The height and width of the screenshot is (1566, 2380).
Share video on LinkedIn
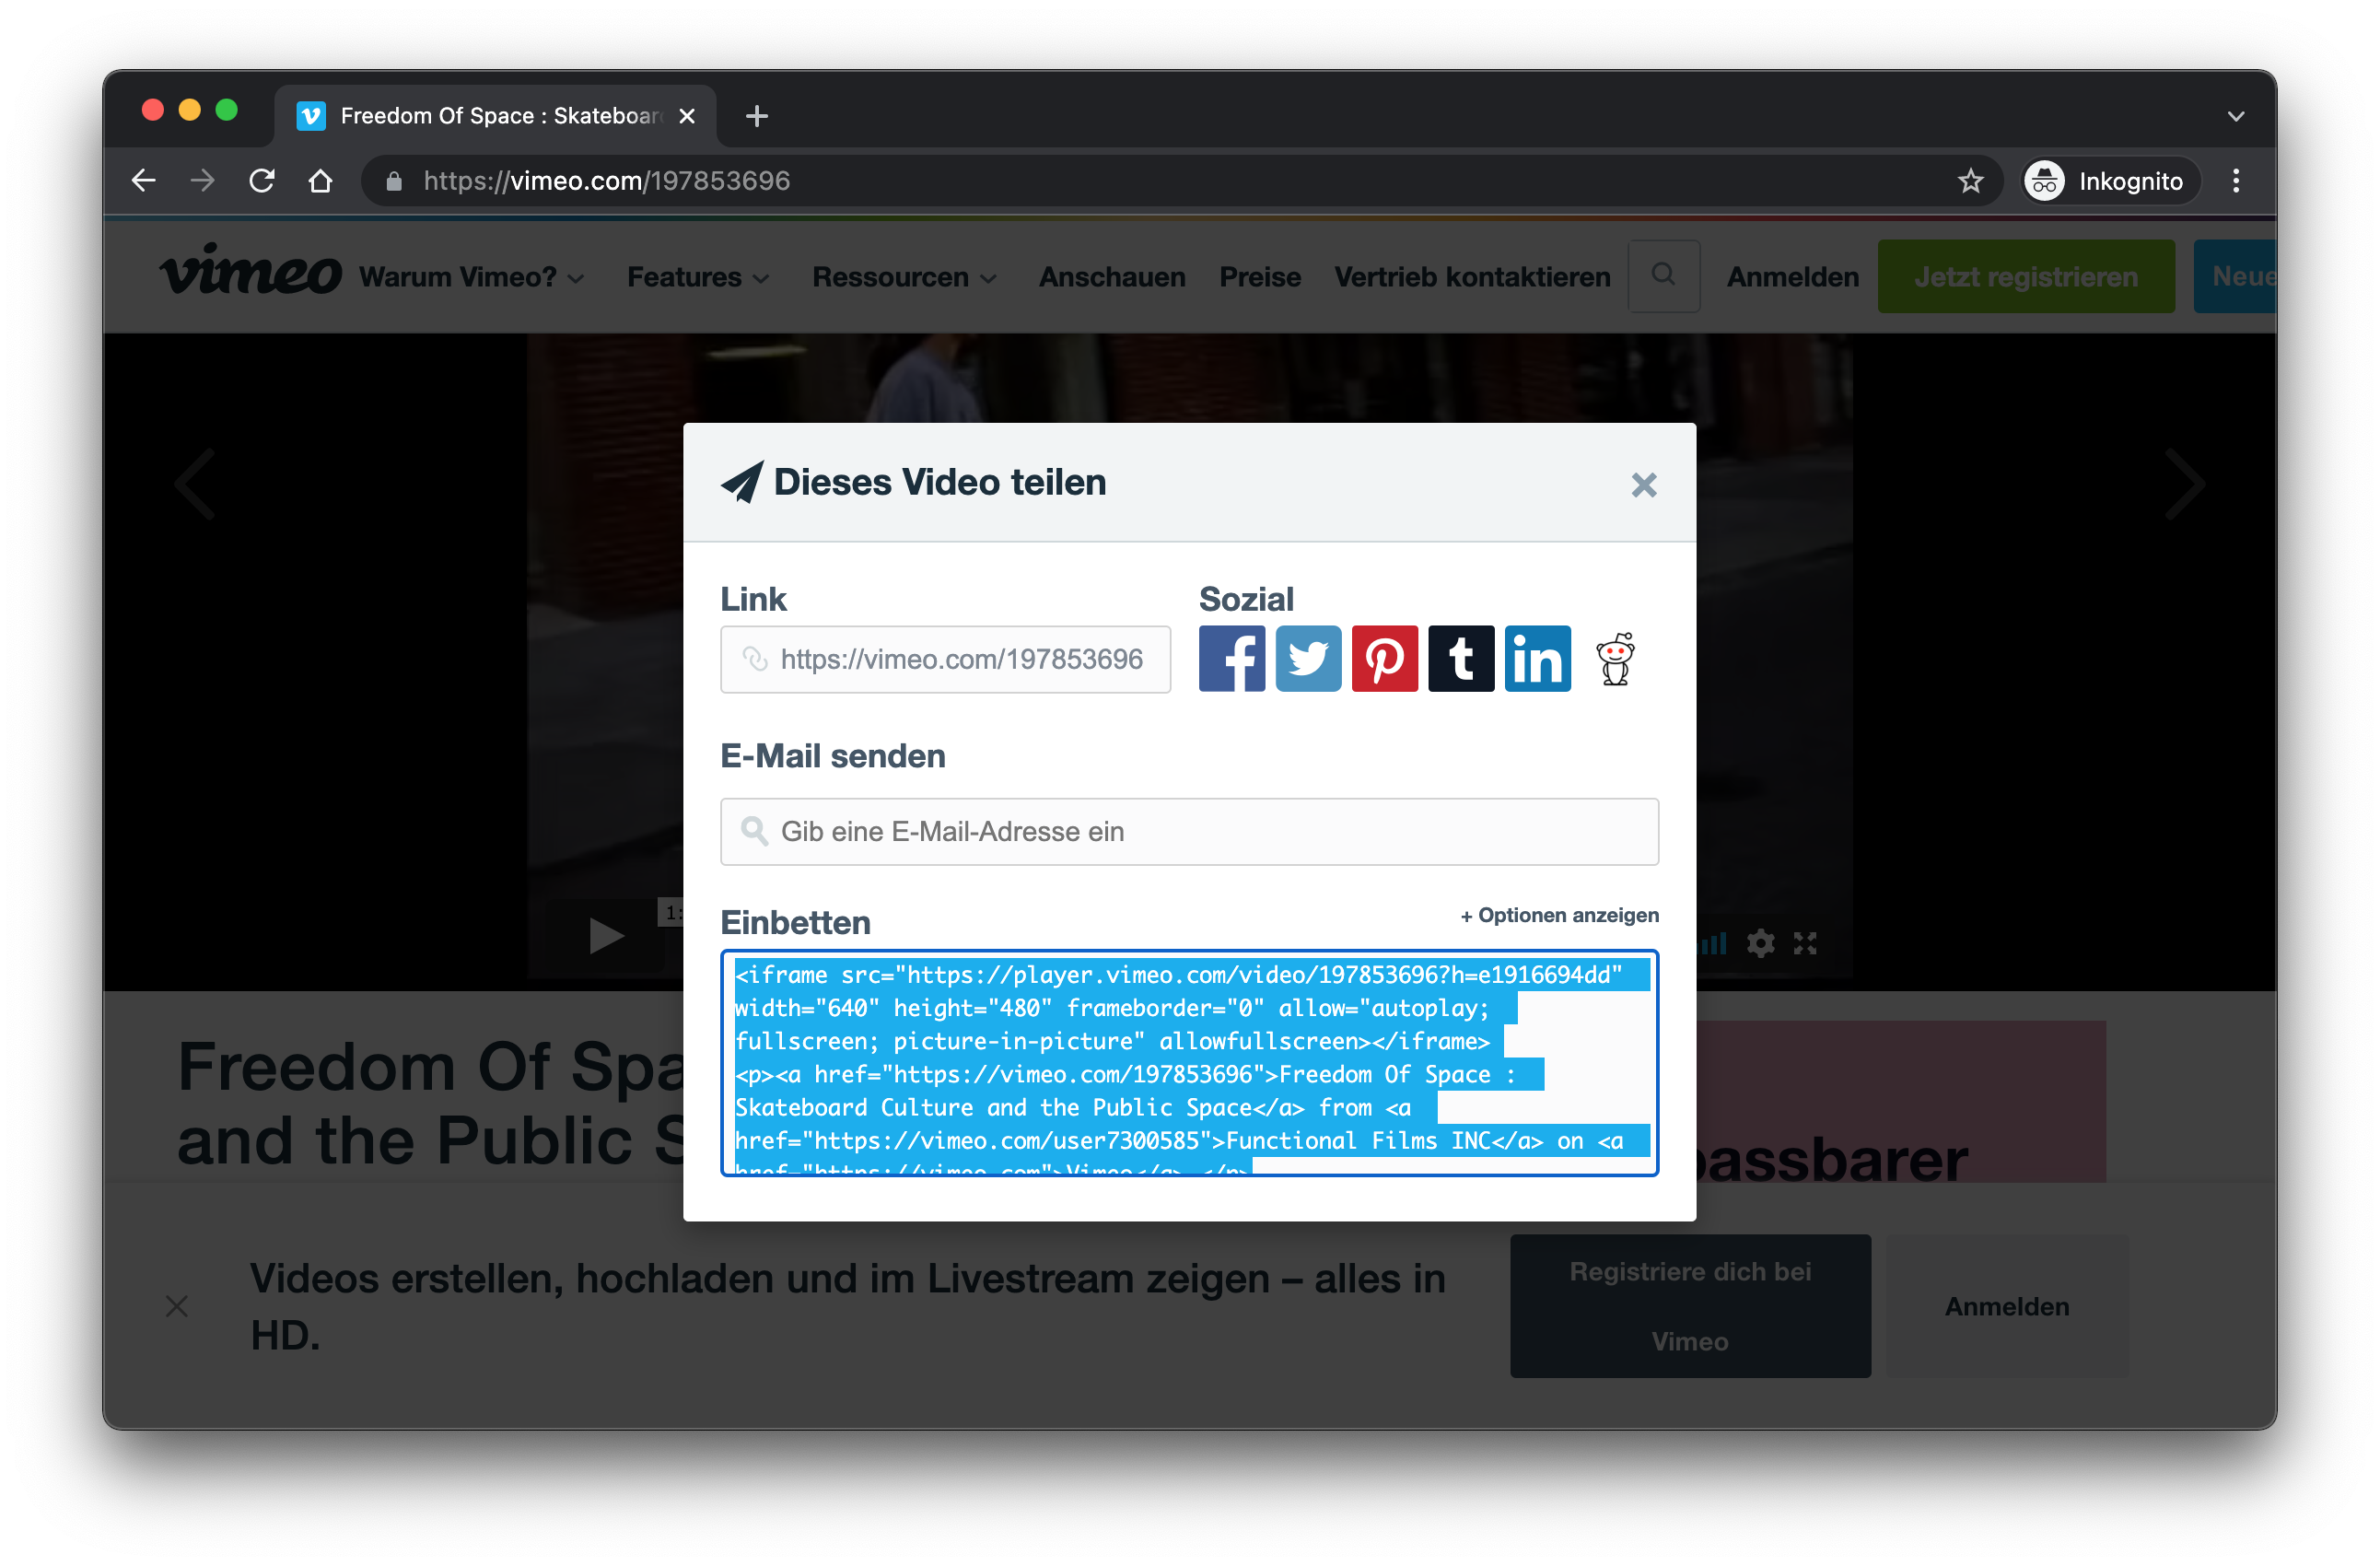point(1537,659)
